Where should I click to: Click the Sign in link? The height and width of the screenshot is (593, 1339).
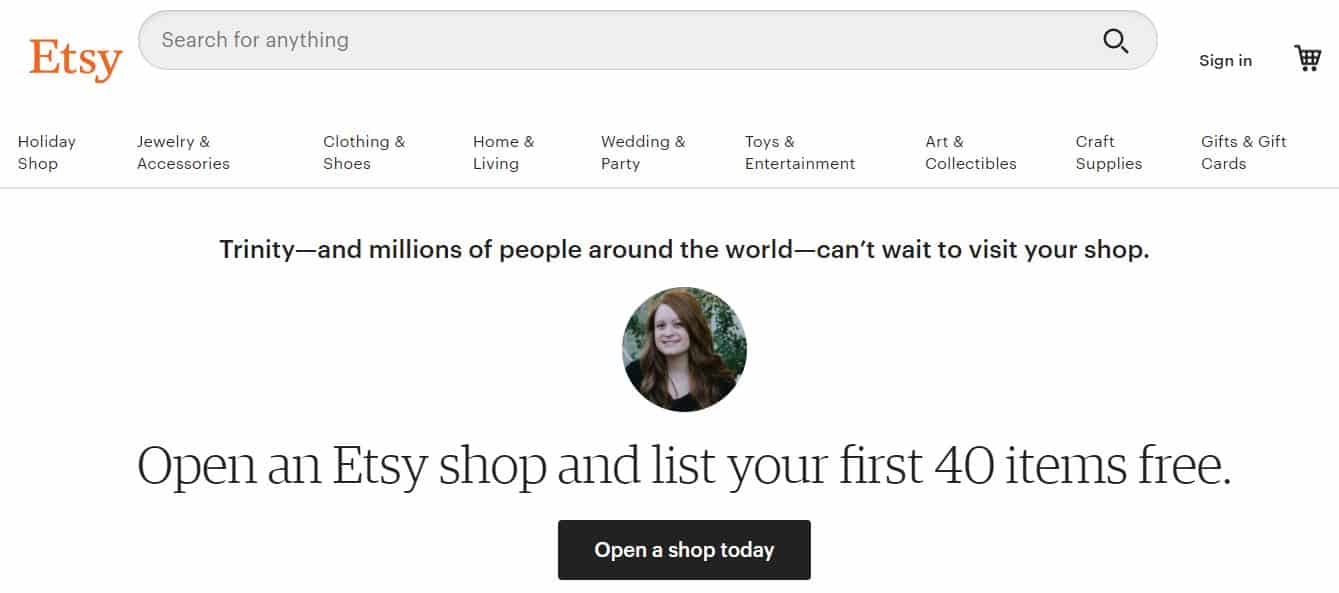click(x=1225, y=61)
